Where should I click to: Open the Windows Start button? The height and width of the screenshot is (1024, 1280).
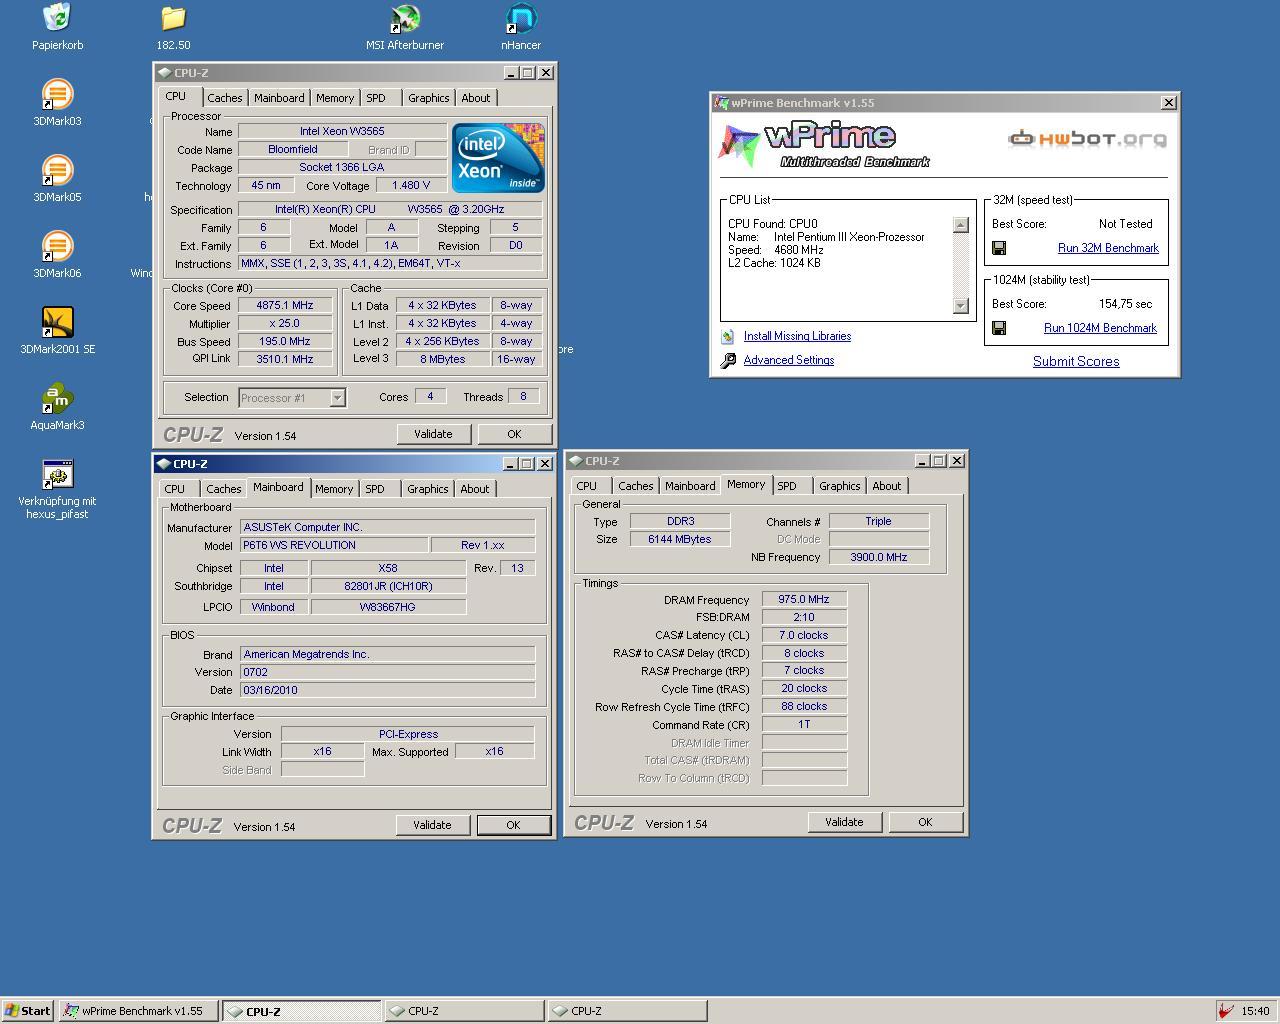[28, 1011]
